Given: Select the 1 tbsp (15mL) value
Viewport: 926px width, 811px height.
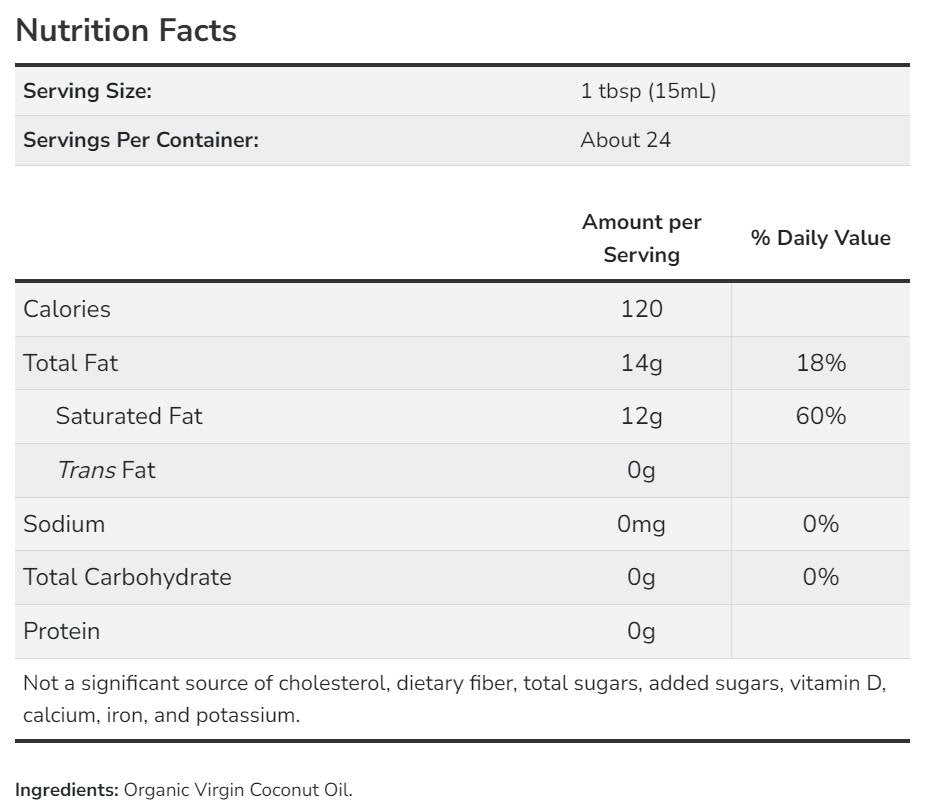Looking at the screenshot, I should (x=648, y=91).
